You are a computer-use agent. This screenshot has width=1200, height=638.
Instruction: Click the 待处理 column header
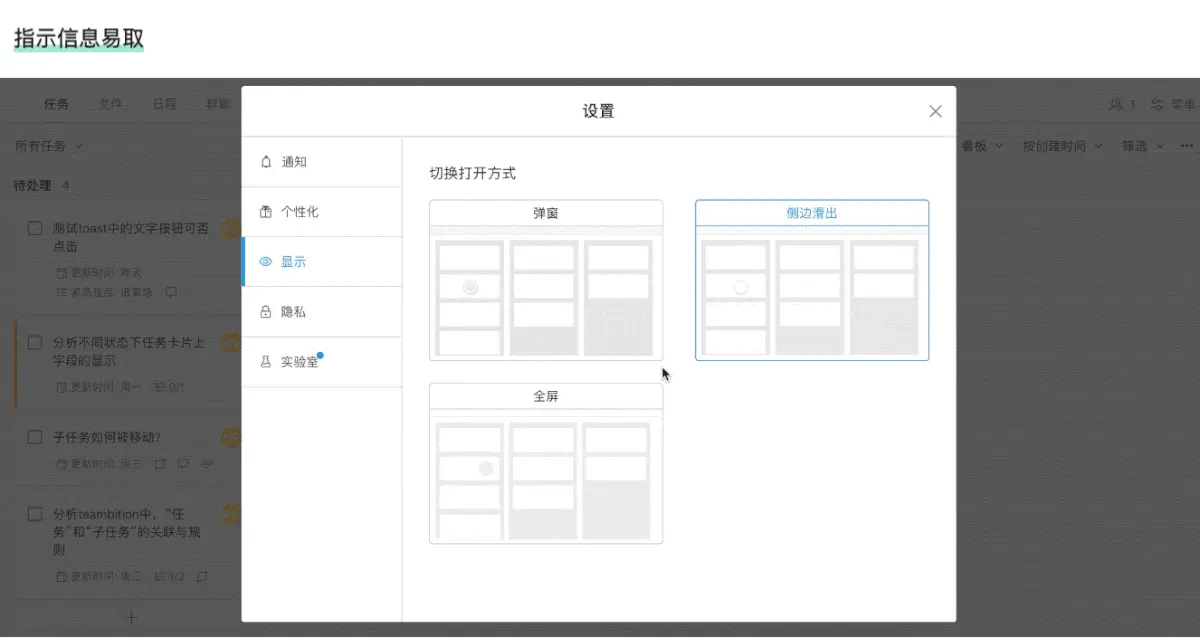33,186
